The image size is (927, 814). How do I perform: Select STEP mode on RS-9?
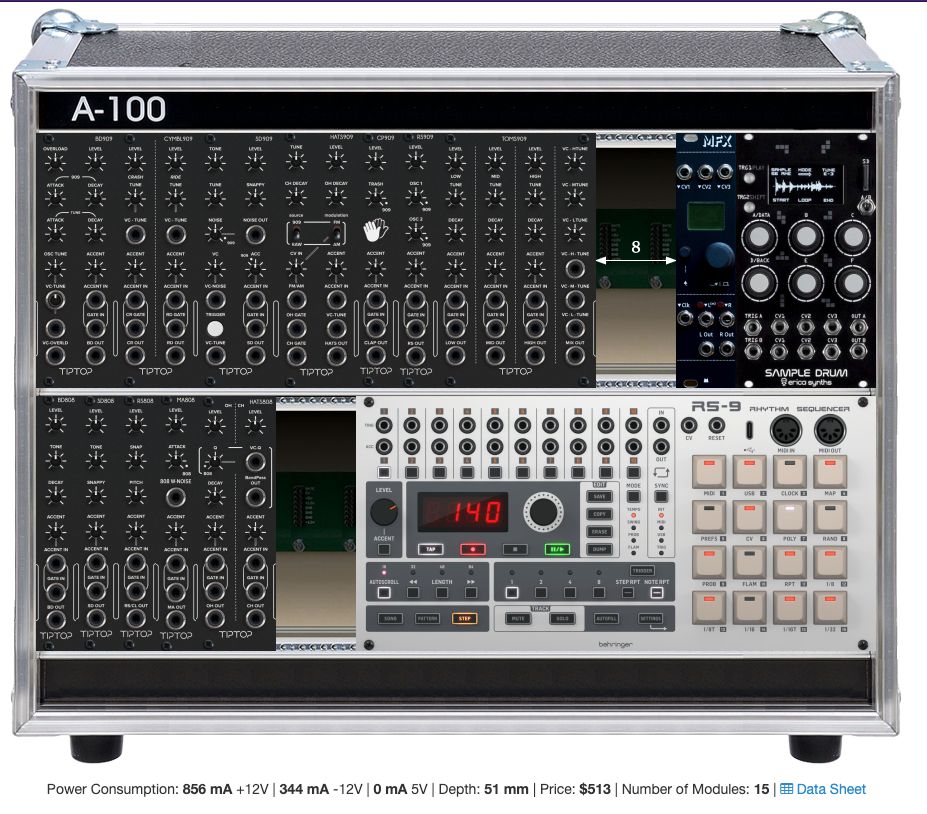(x=465, y=618)
